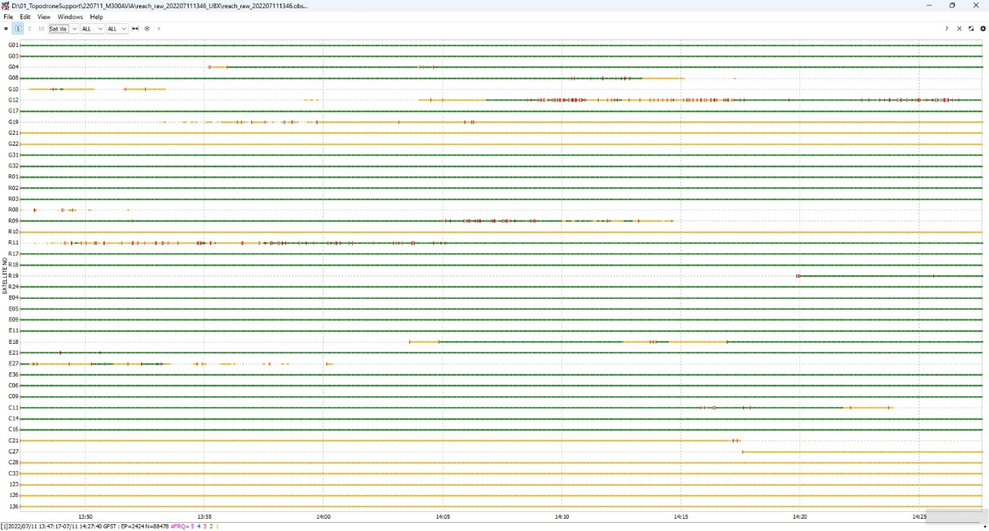The width and height of the screenshot is (989, 531).
Task: Click the R19 track start marker near 14:20
Action: pyautogui.click(x=798, y=276)
